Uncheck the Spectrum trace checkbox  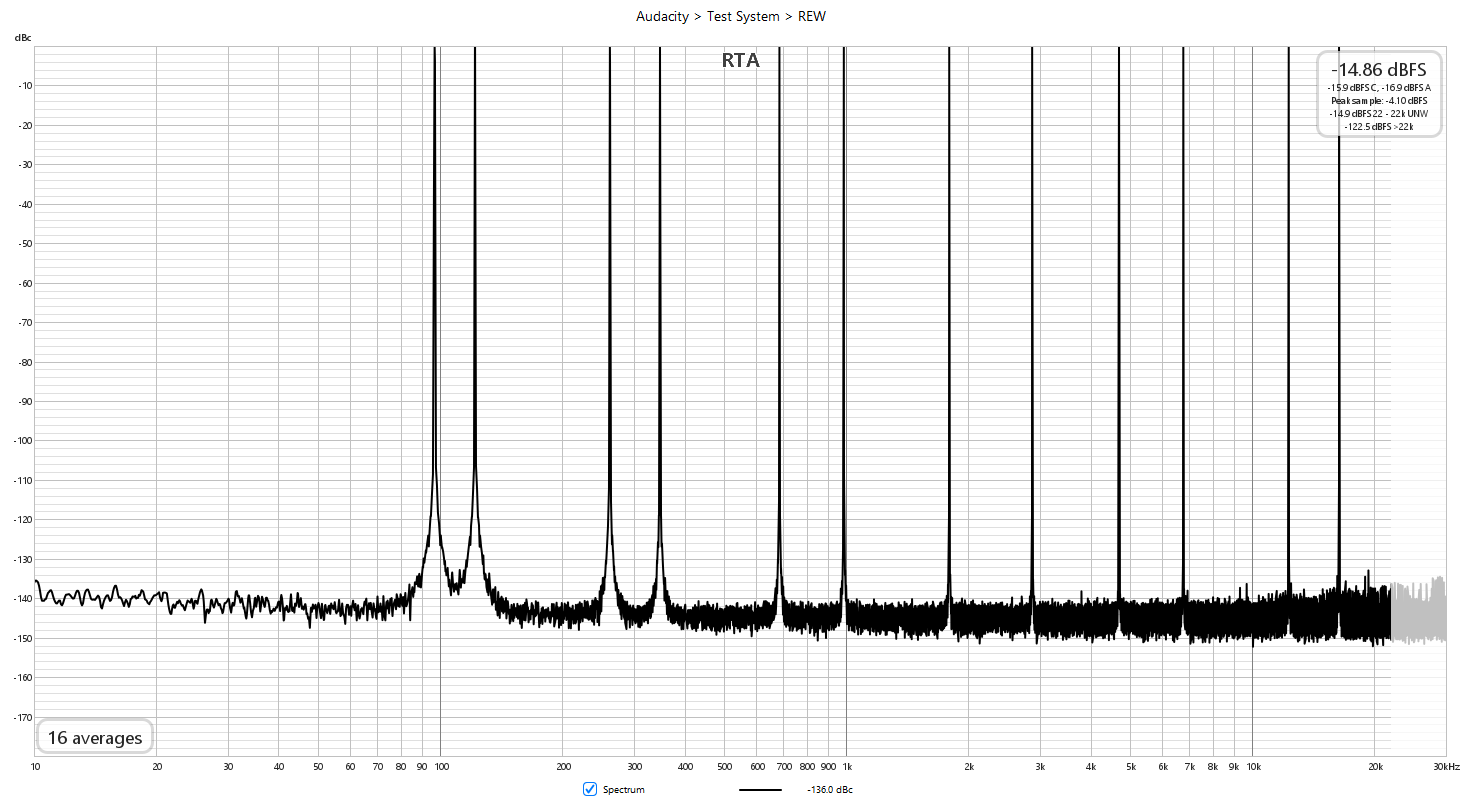[590, 789]
